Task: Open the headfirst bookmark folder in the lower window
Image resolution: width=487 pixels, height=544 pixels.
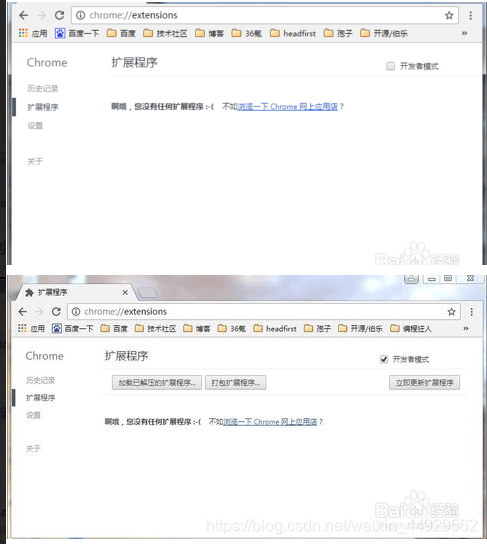Action: tap(275, 328)
